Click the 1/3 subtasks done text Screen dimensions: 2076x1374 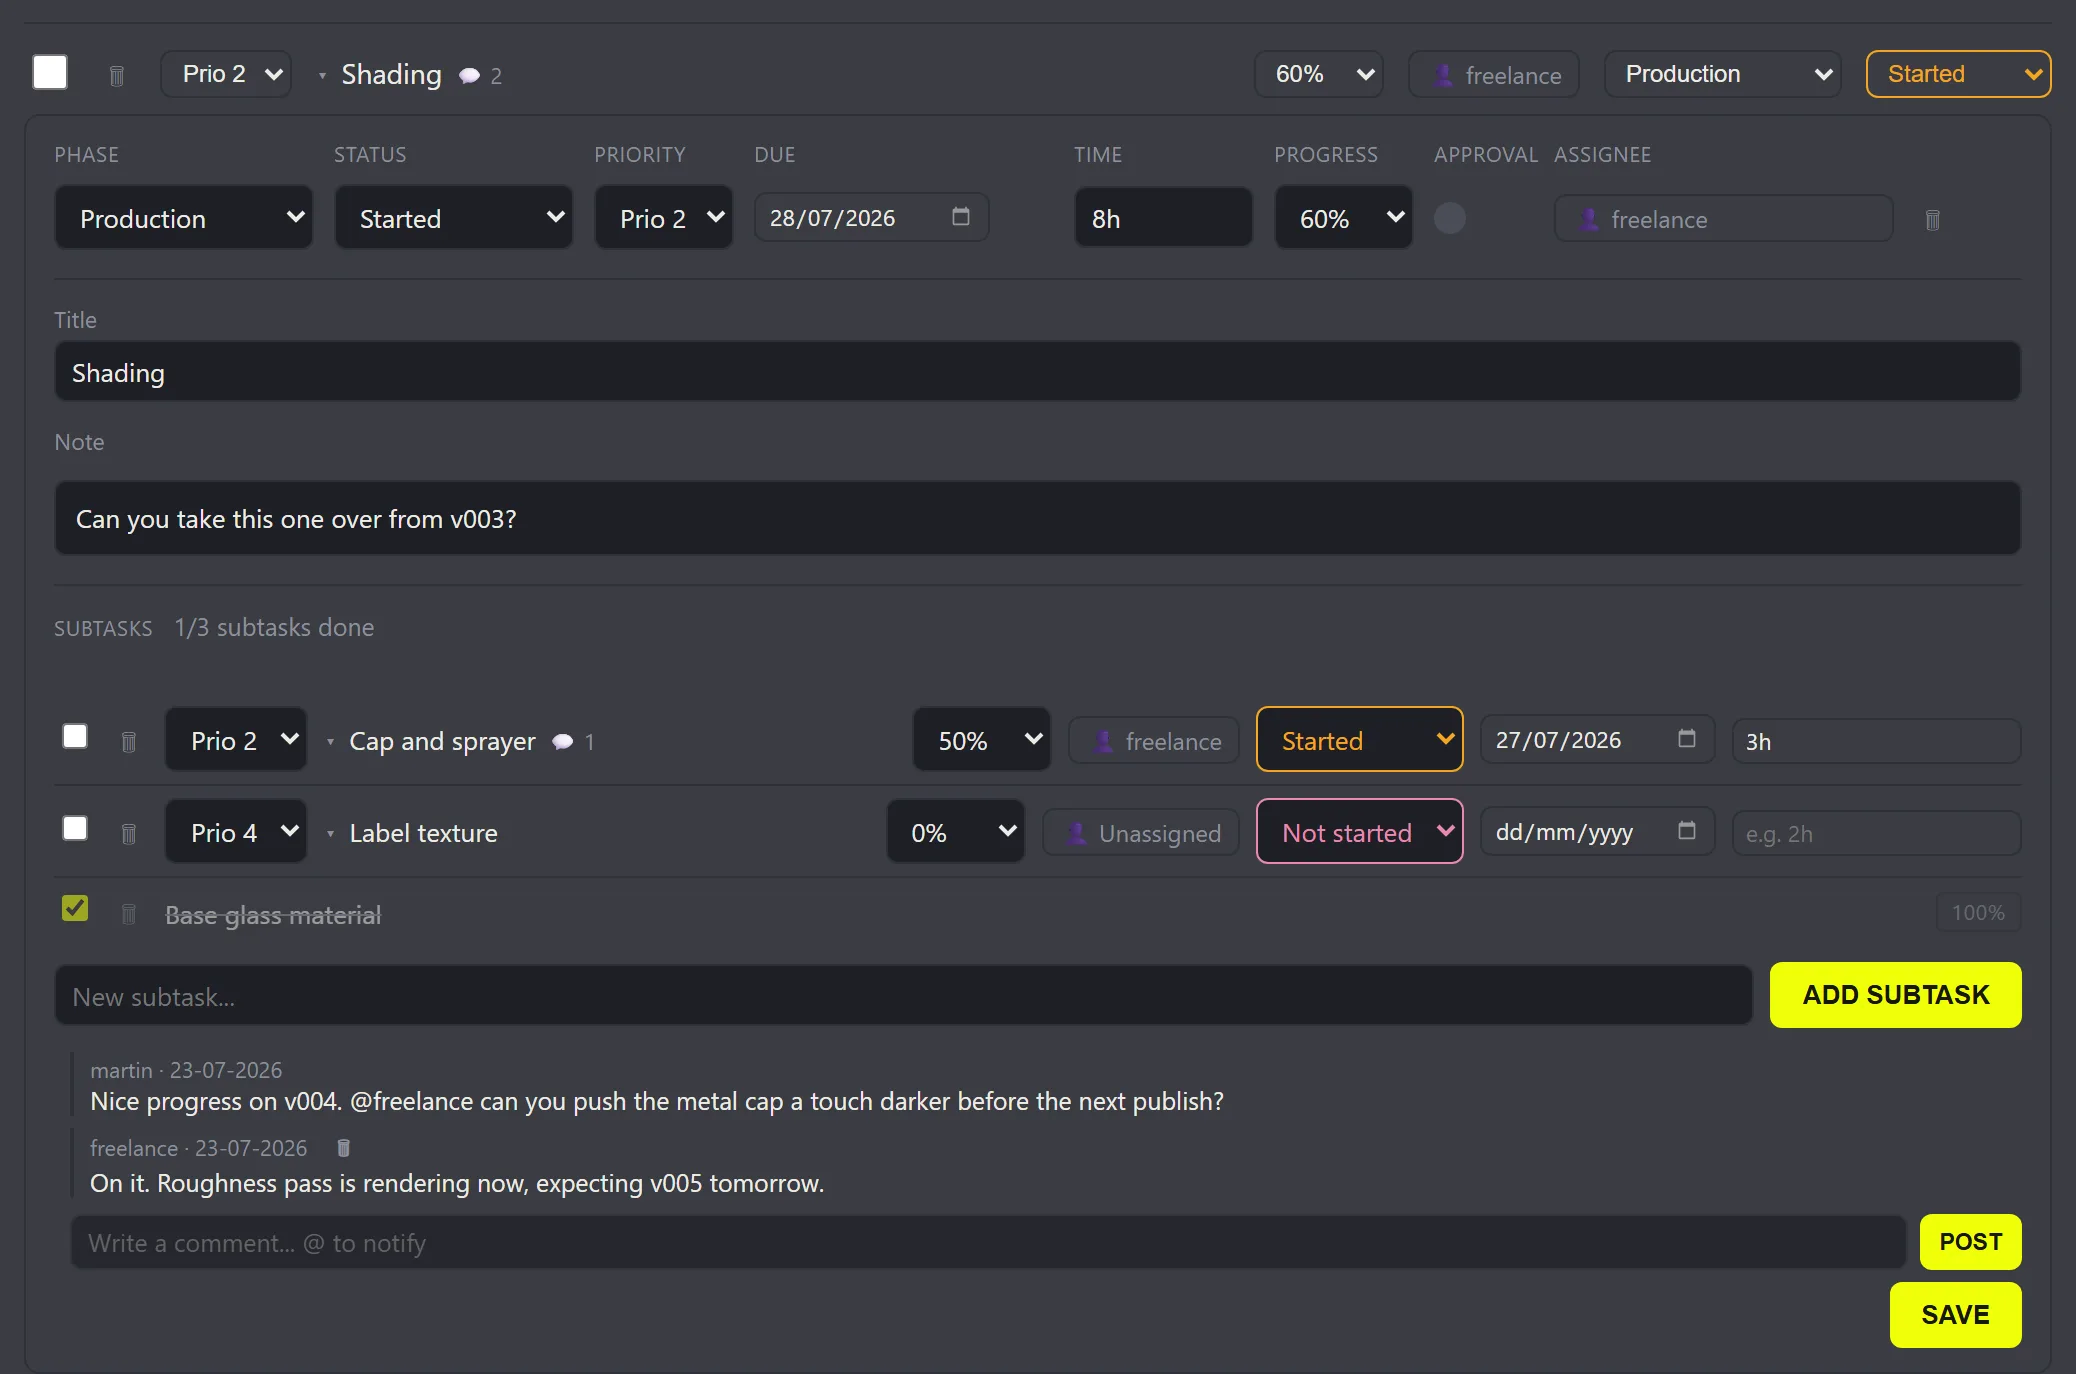[274, 627]
